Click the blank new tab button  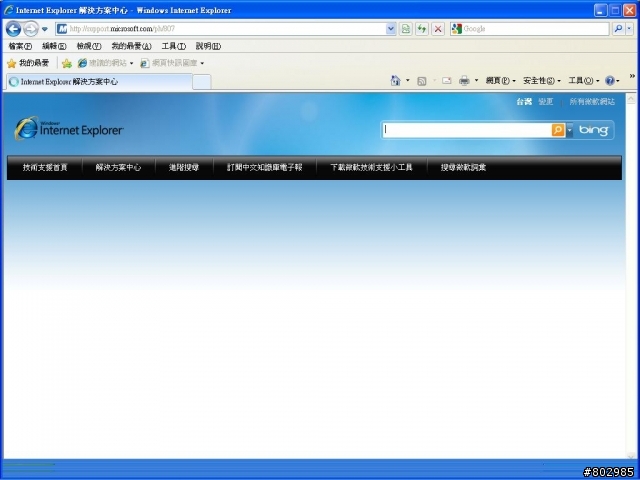tap(202, 82)
